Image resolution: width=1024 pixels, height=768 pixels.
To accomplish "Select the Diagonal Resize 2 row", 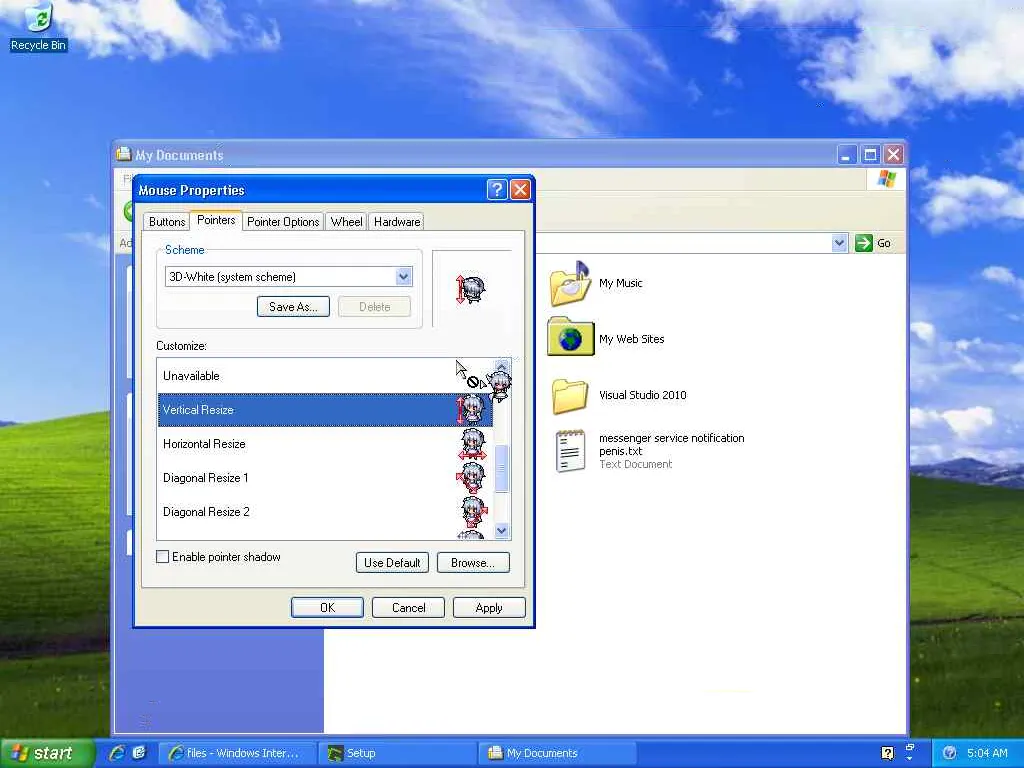I will [325, 512].
